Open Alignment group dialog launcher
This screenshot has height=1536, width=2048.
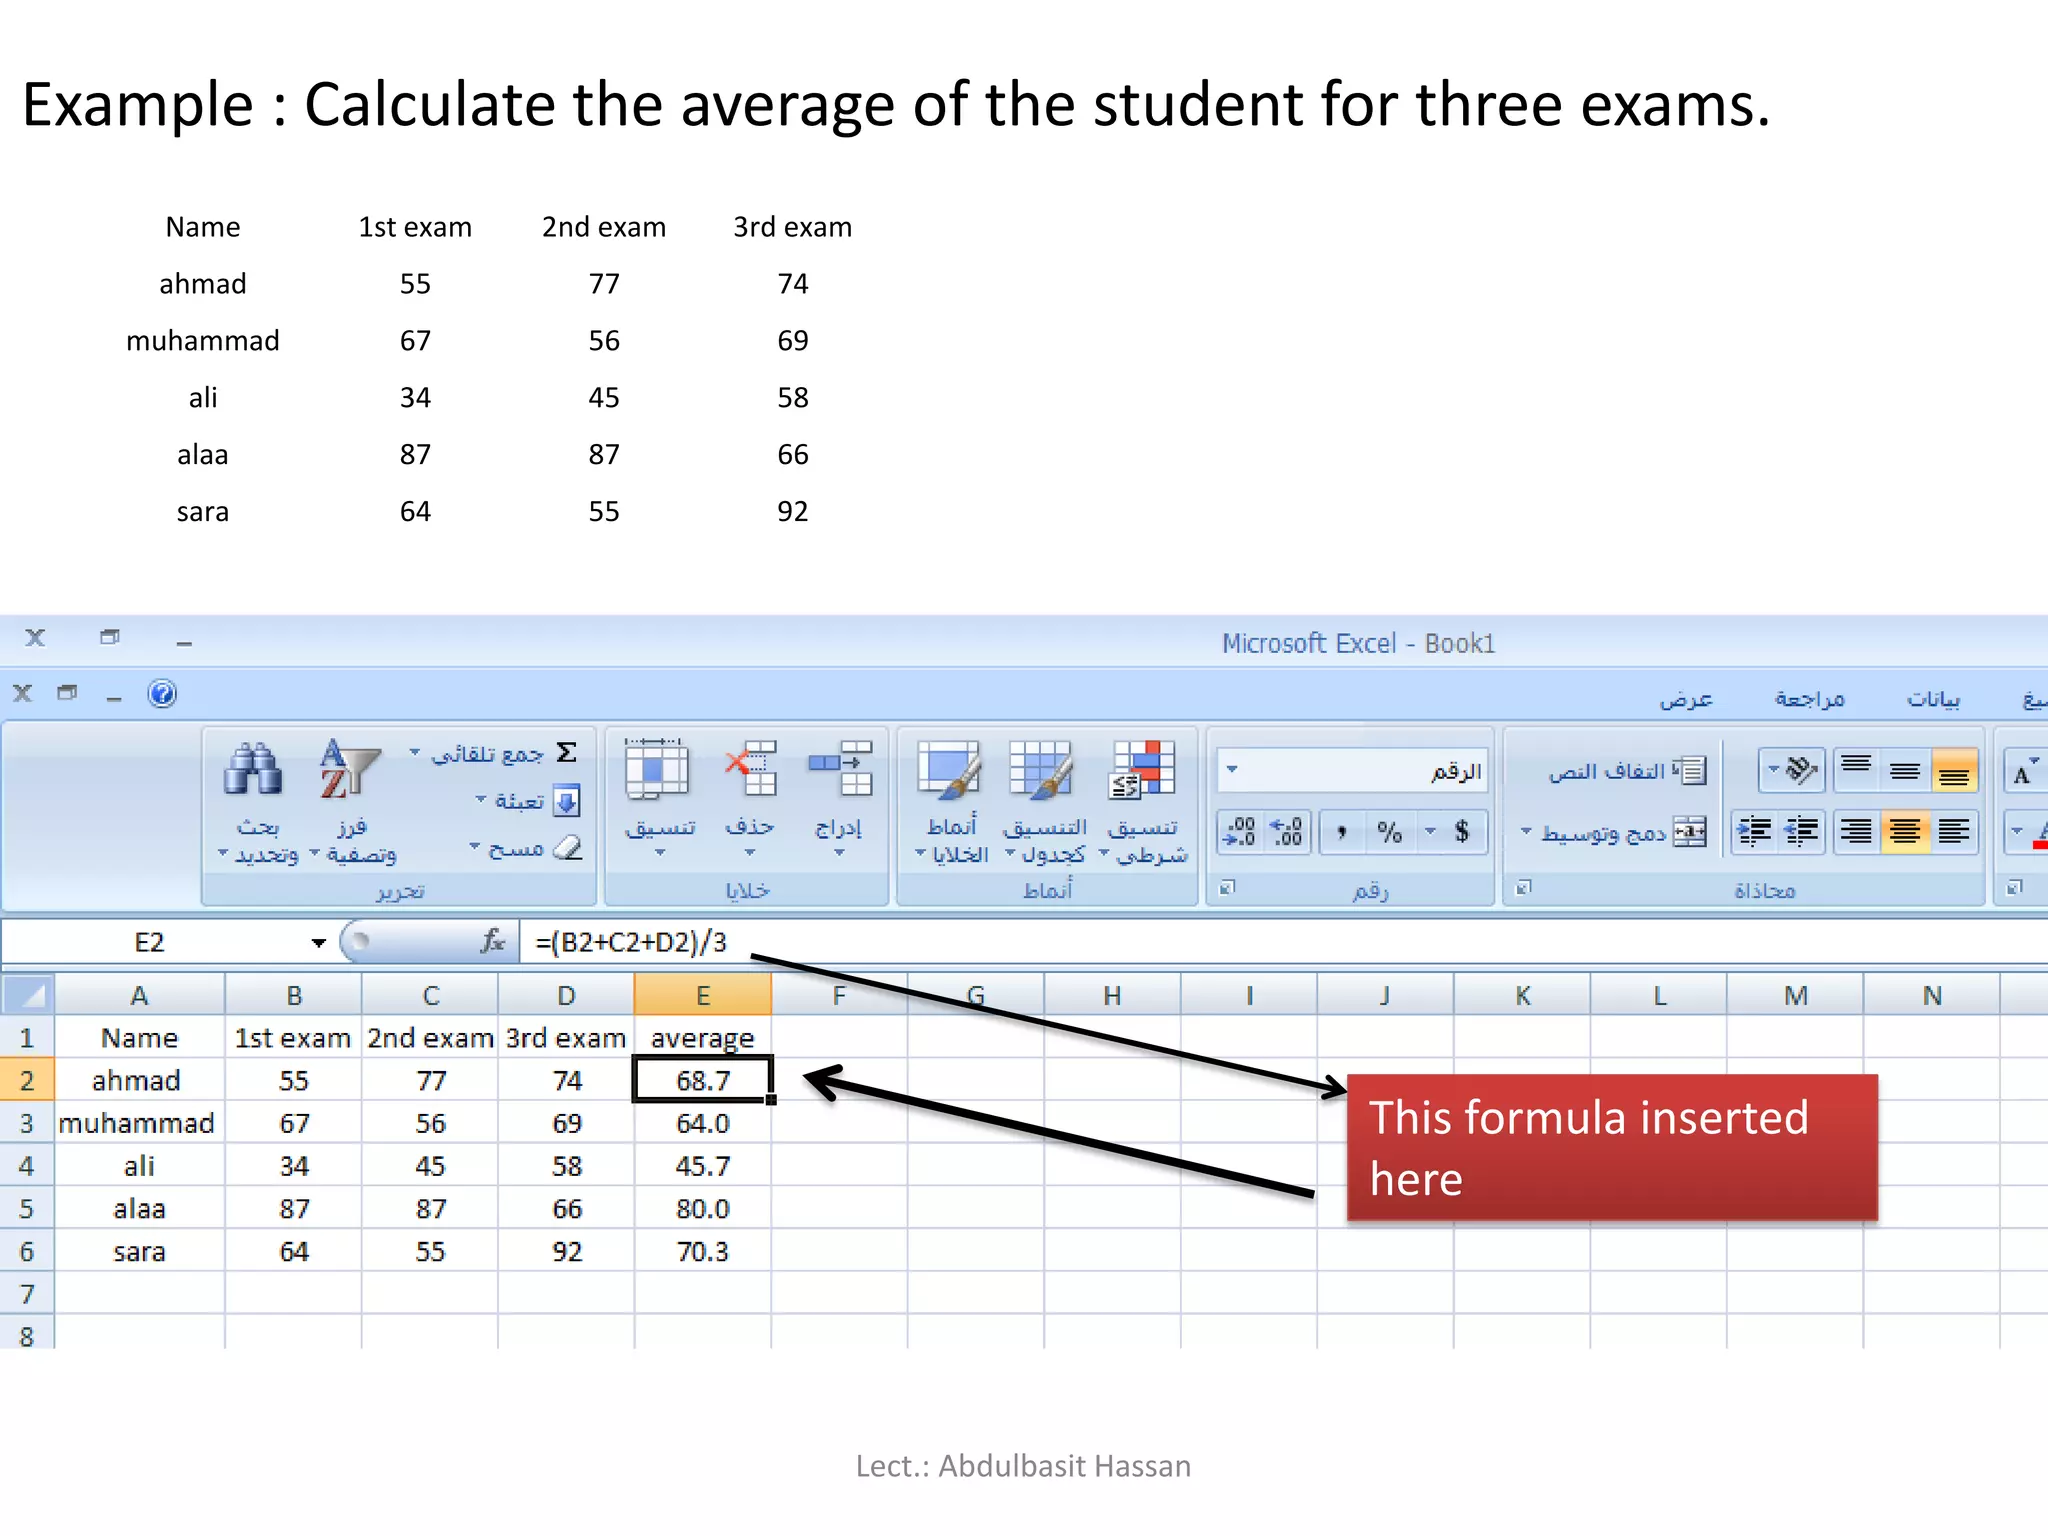1523,887
